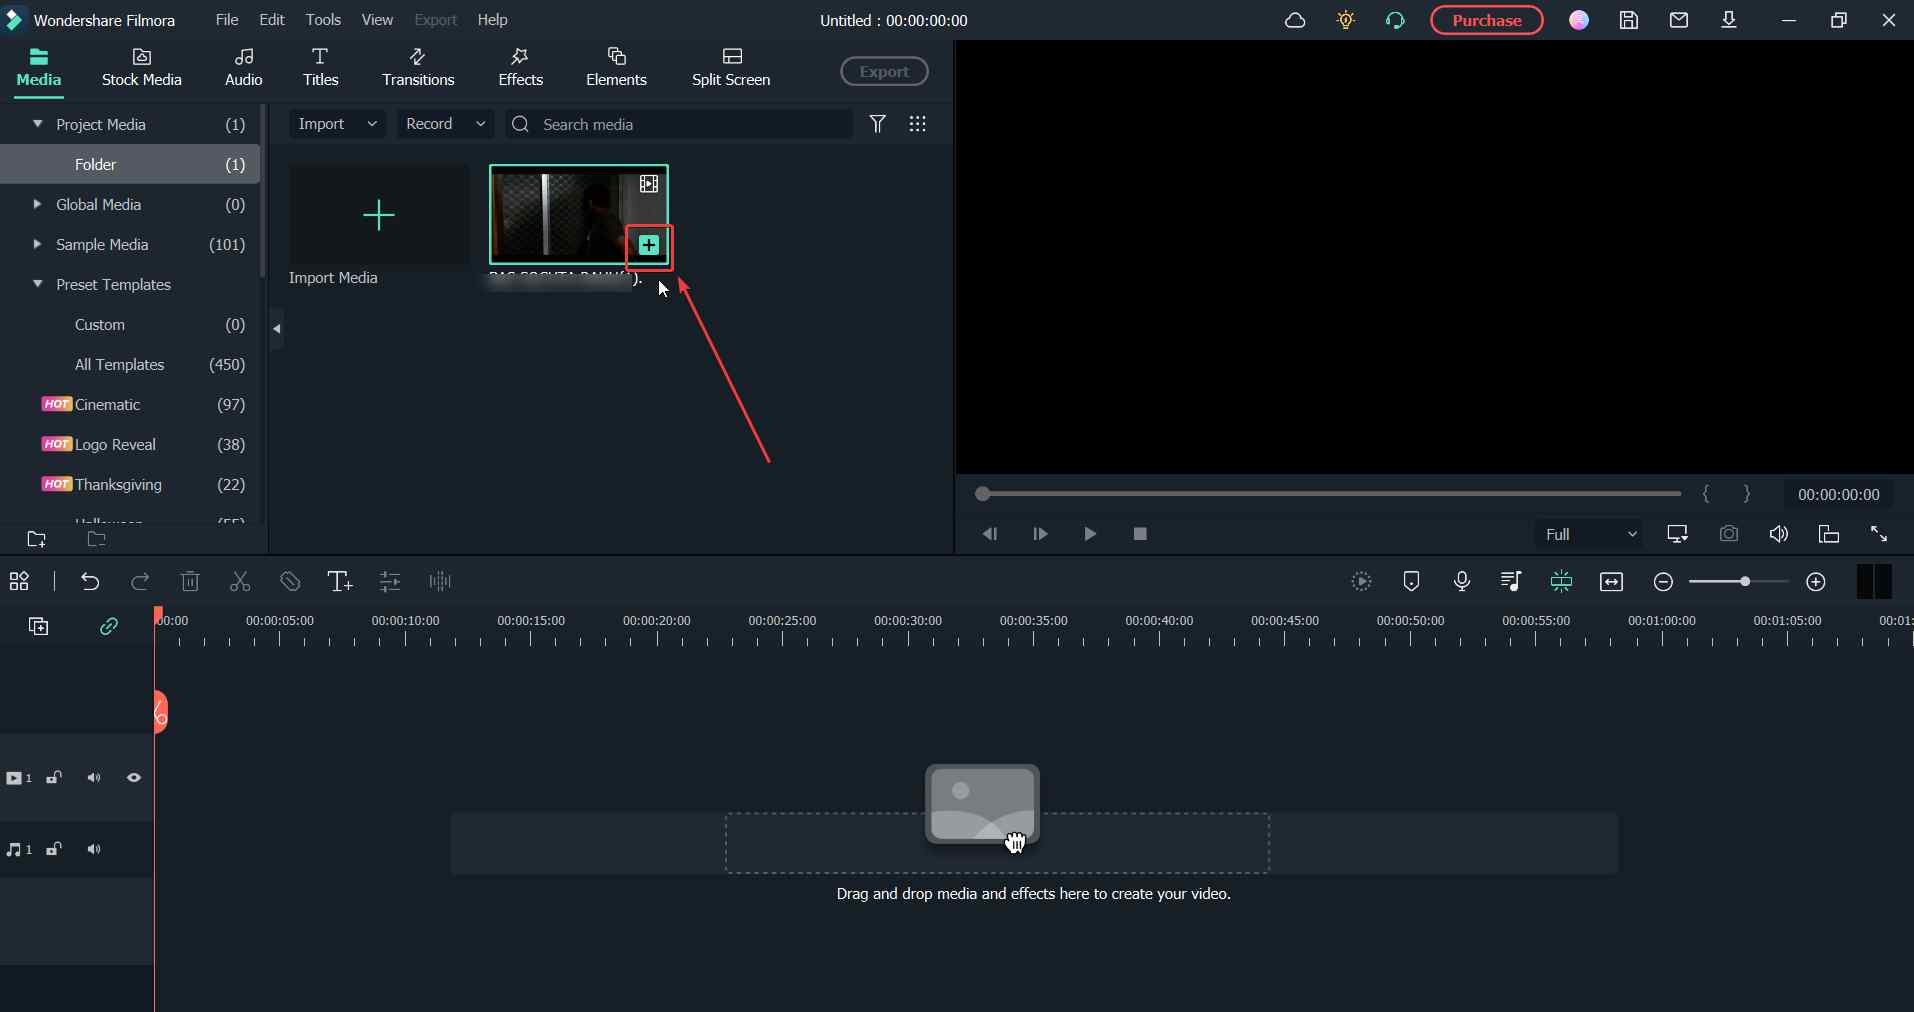Click the timeline zoom slider
Screen dimensions: 1914x1012
point(1740,582)
